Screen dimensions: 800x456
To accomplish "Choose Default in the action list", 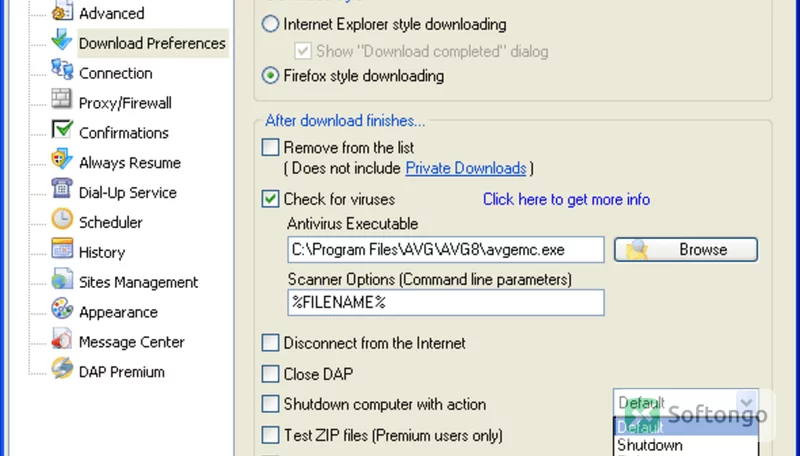I will click(x=686, y=427).
